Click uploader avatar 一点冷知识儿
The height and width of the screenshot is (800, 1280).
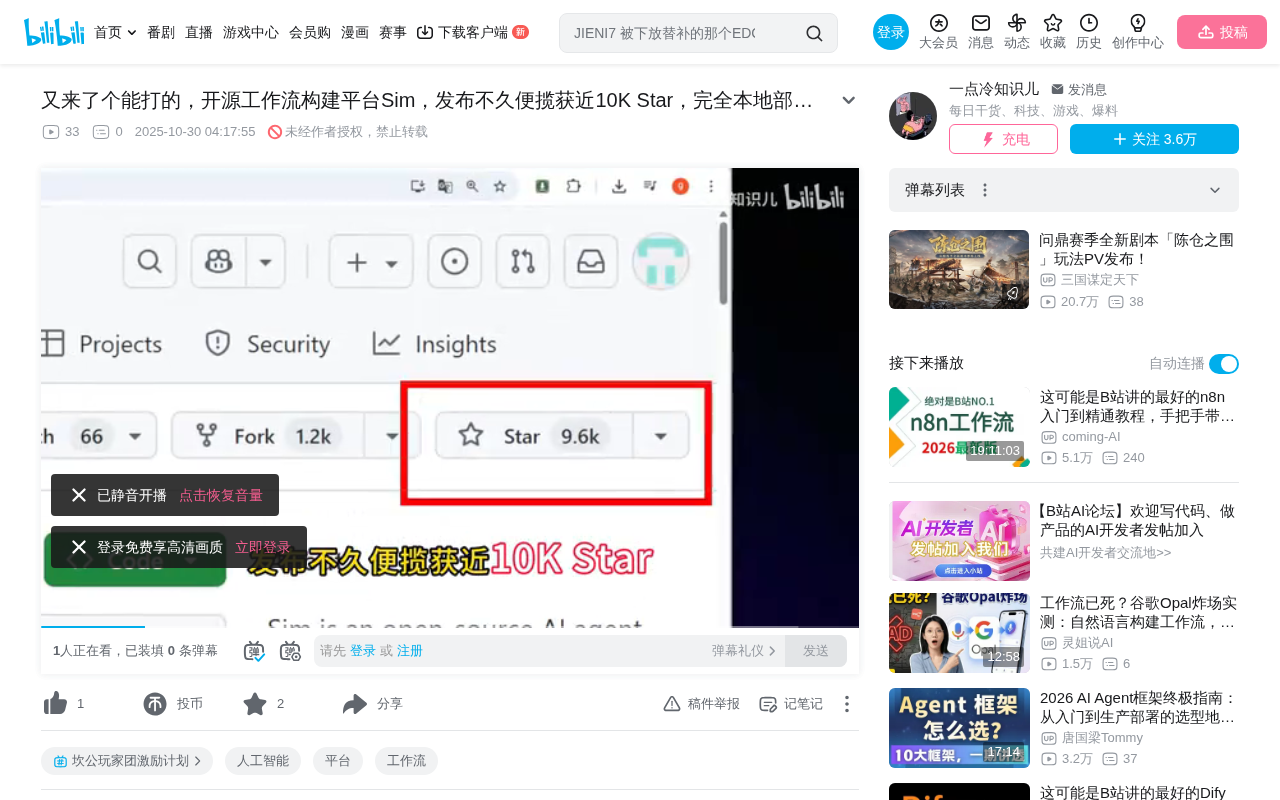913,116
